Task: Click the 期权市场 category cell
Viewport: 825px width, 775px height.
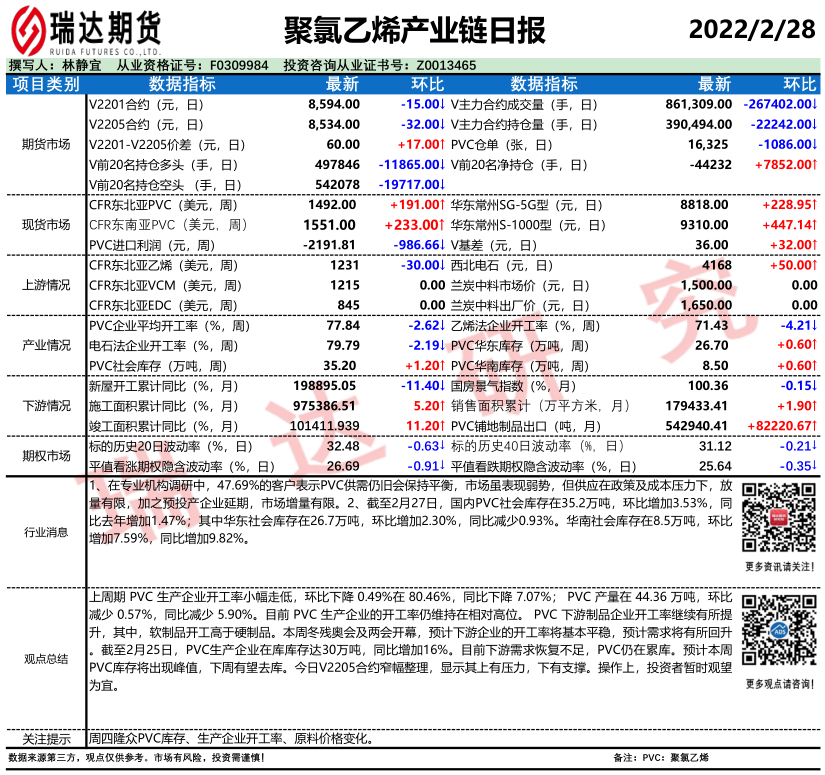Action: 45,455
